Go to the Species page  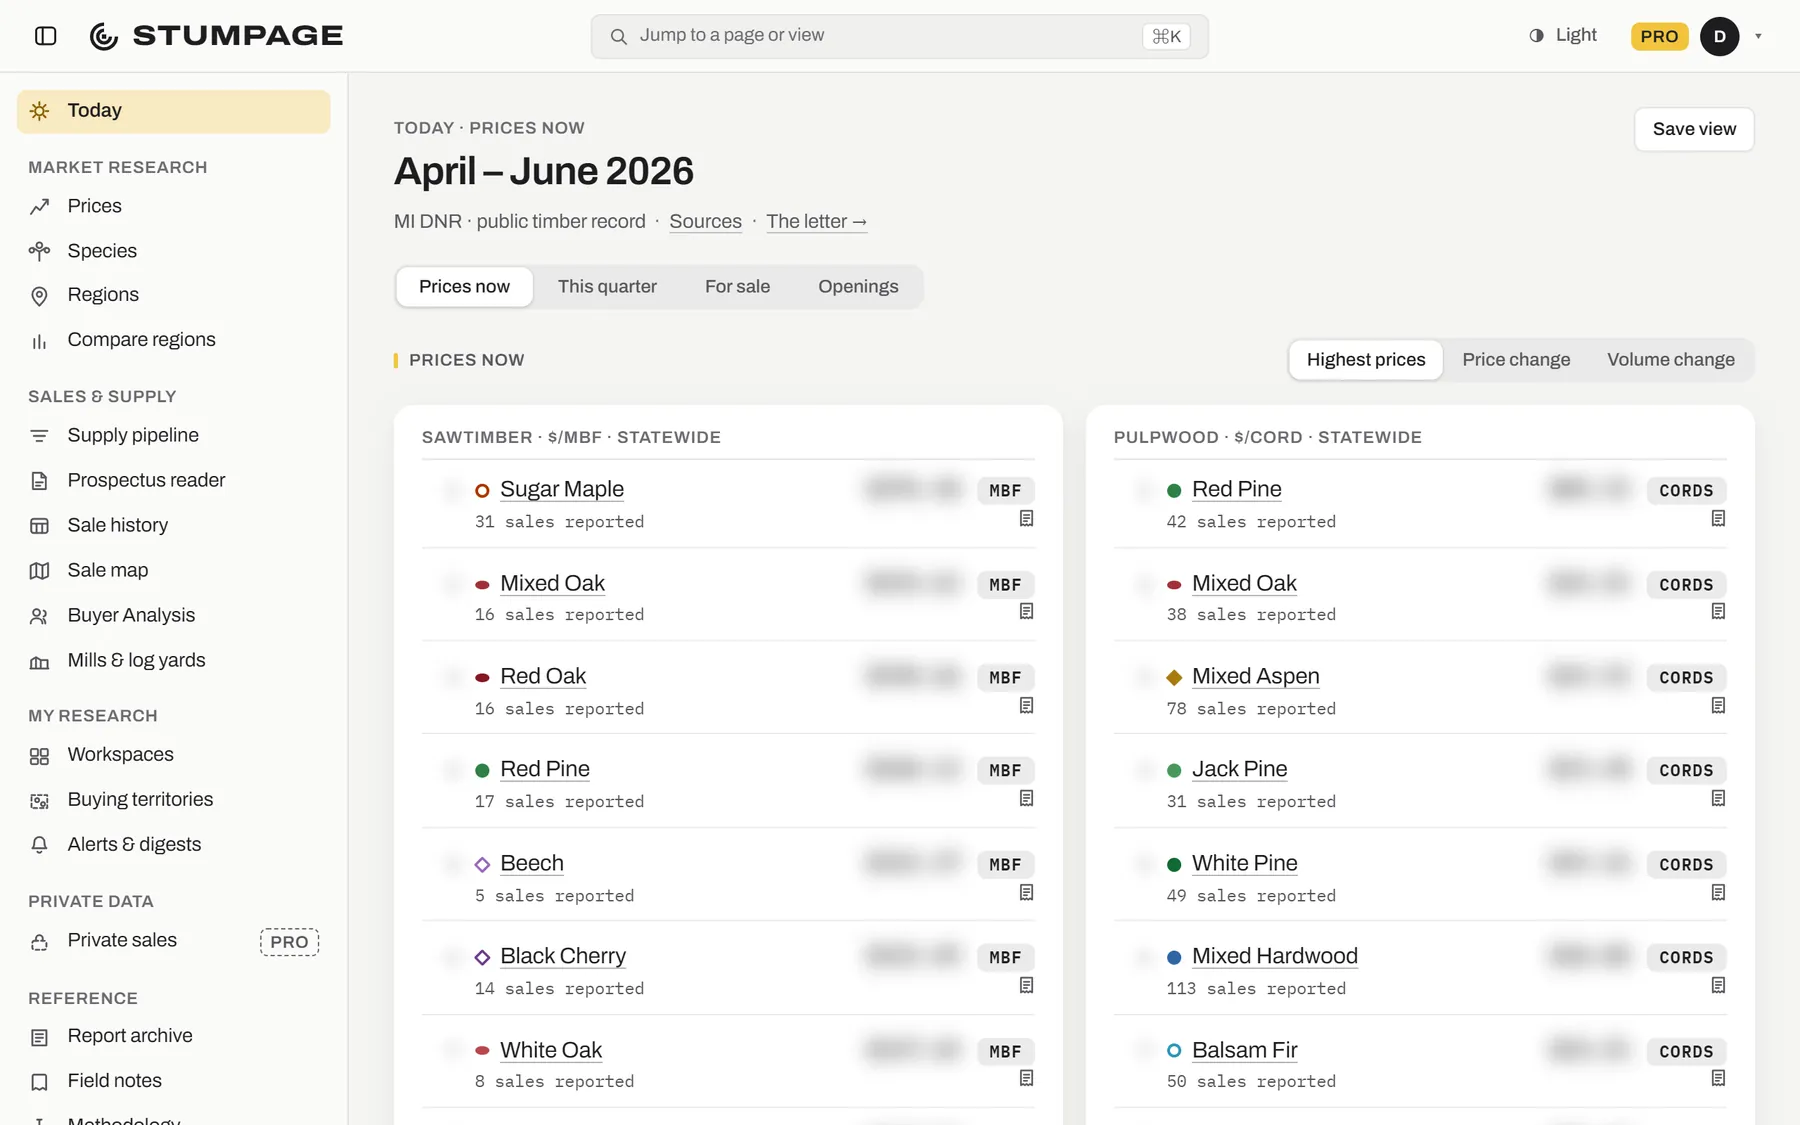(x=174, y=251)
